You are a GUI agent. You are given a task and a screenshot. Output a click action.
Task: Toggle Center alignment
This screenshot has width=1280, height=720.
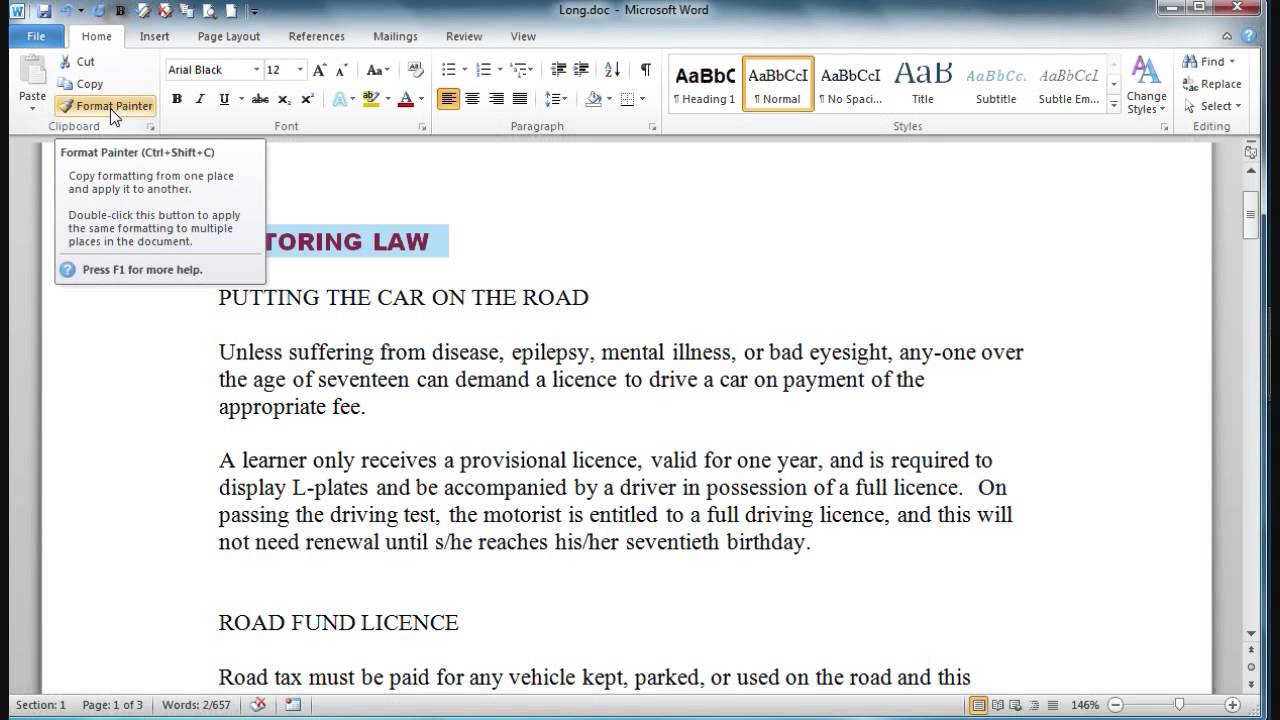[x=472, y=99]
